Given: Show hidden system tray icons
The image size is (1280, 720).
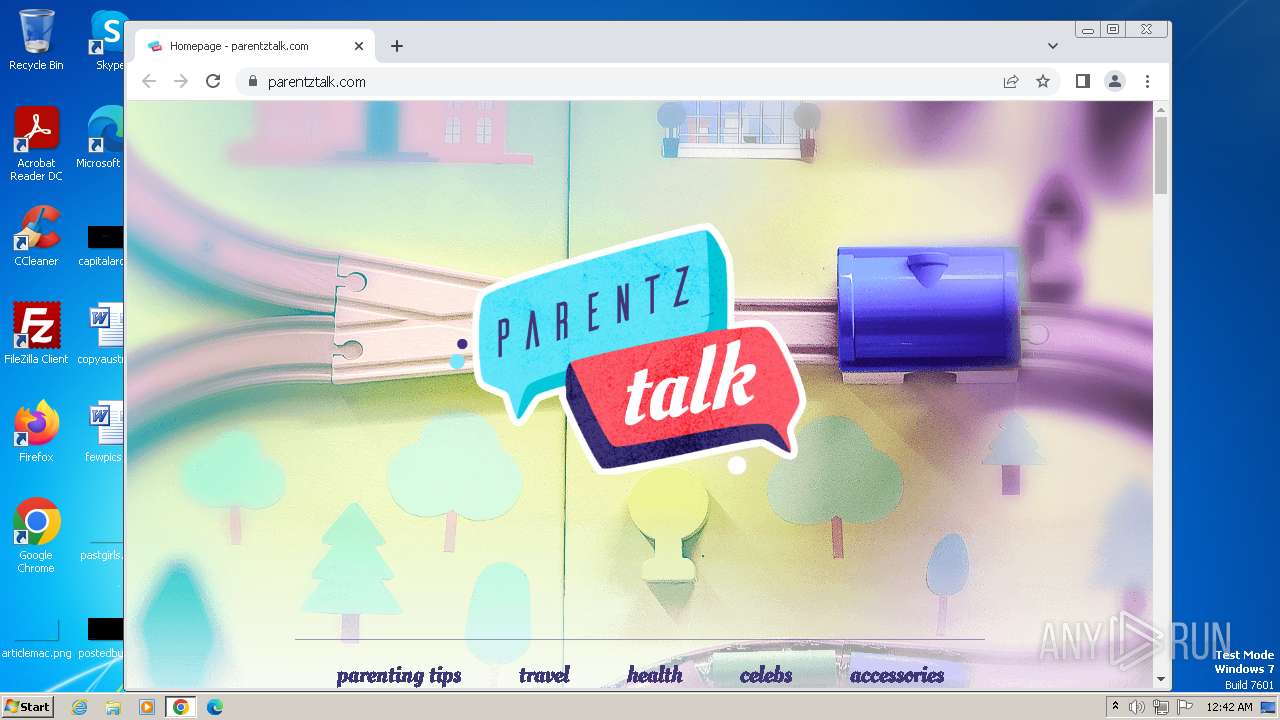Looking at the screenshot, I should point(1115,707).
